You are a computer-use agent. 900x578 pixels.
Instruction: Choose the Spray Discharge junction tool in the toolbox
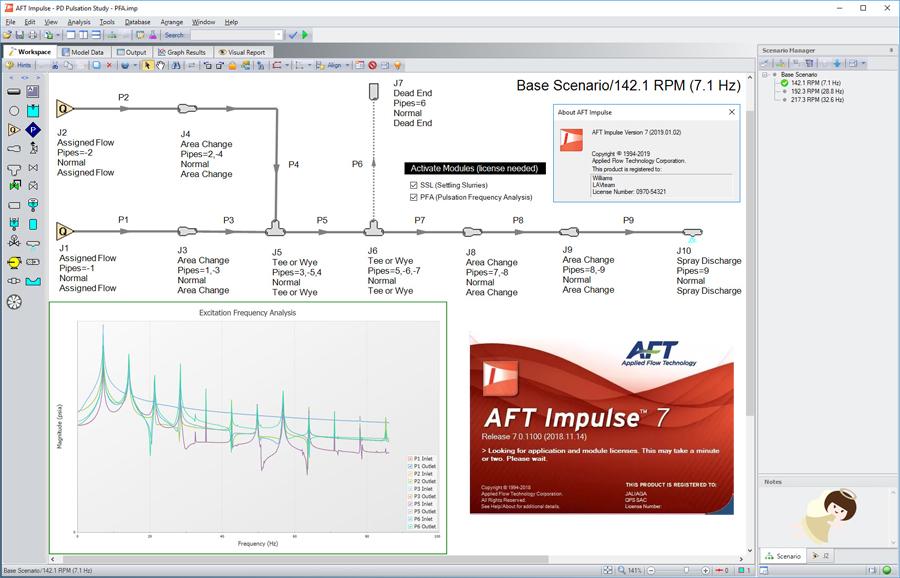[x=33, y=244]
